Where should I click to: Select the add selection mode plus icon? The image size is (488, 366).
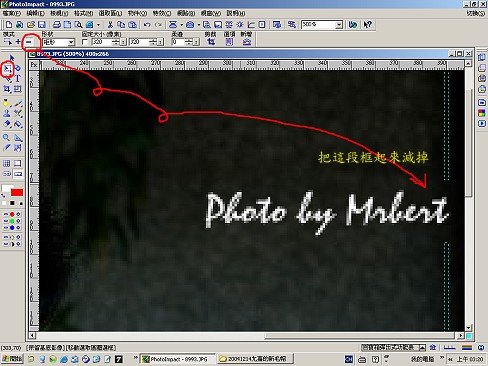[x=18, y=42]
